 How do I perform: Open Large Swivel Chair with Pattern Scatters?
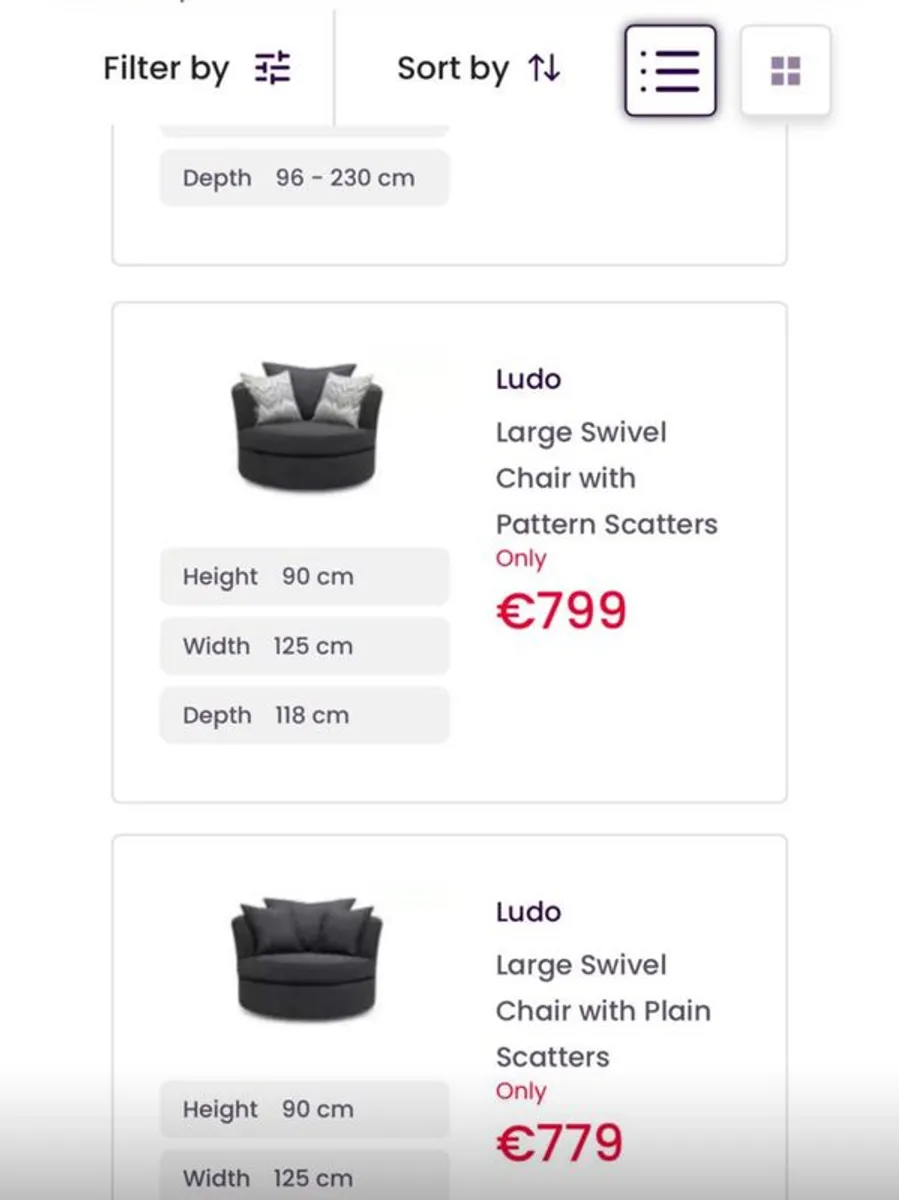point(606,478)
